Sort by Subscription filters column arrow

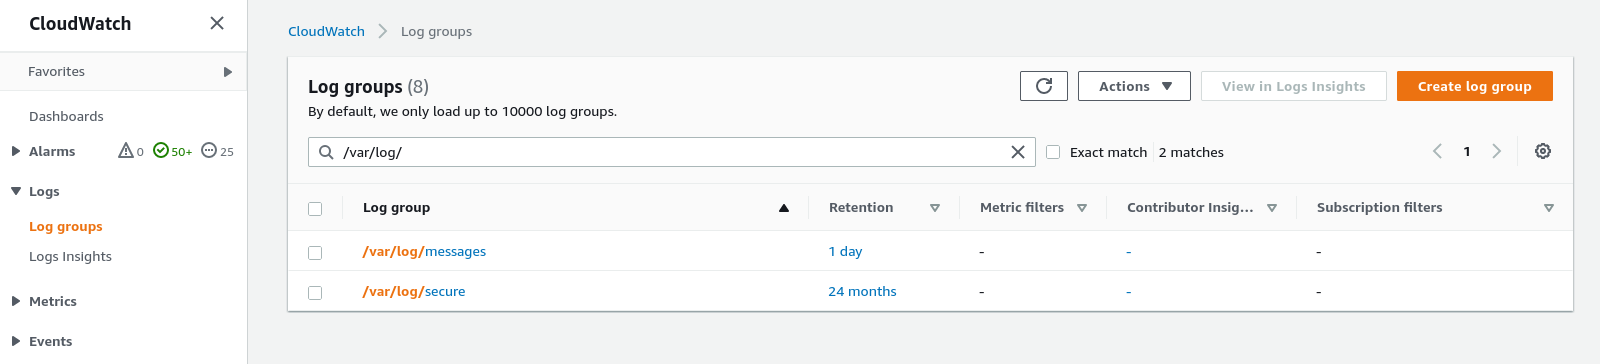(1549, 208)
